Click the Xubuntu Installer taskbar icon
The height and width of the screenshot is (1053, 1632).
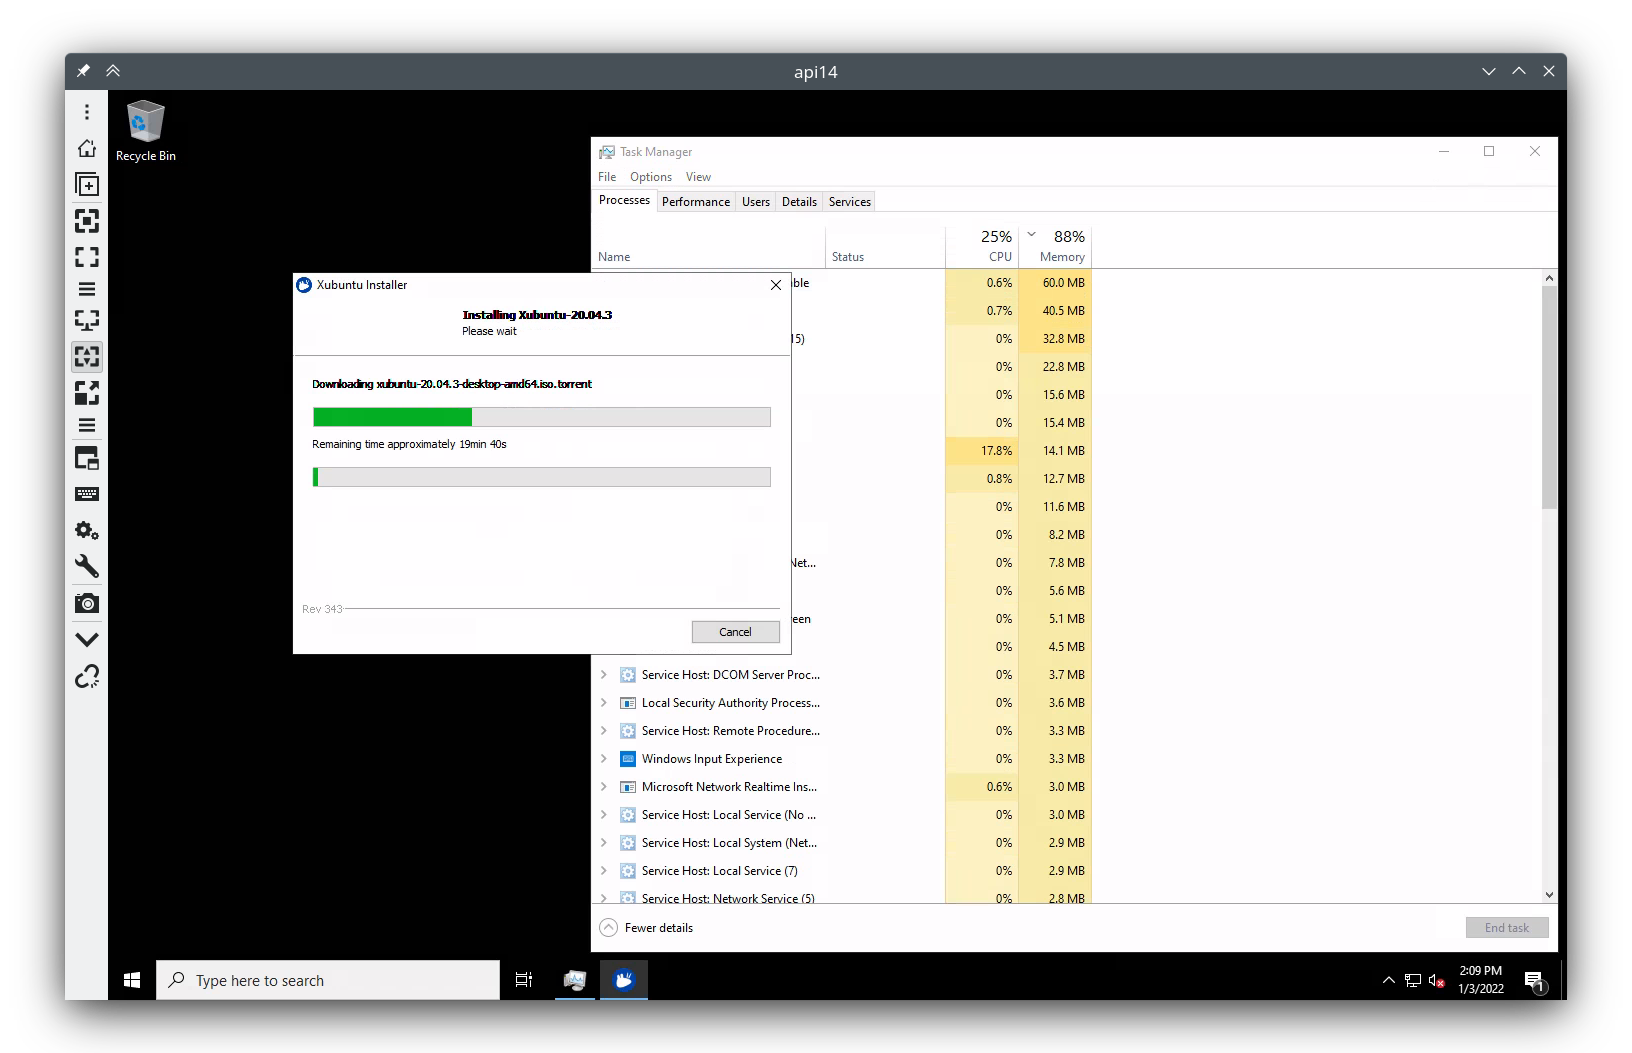[624, 980]
